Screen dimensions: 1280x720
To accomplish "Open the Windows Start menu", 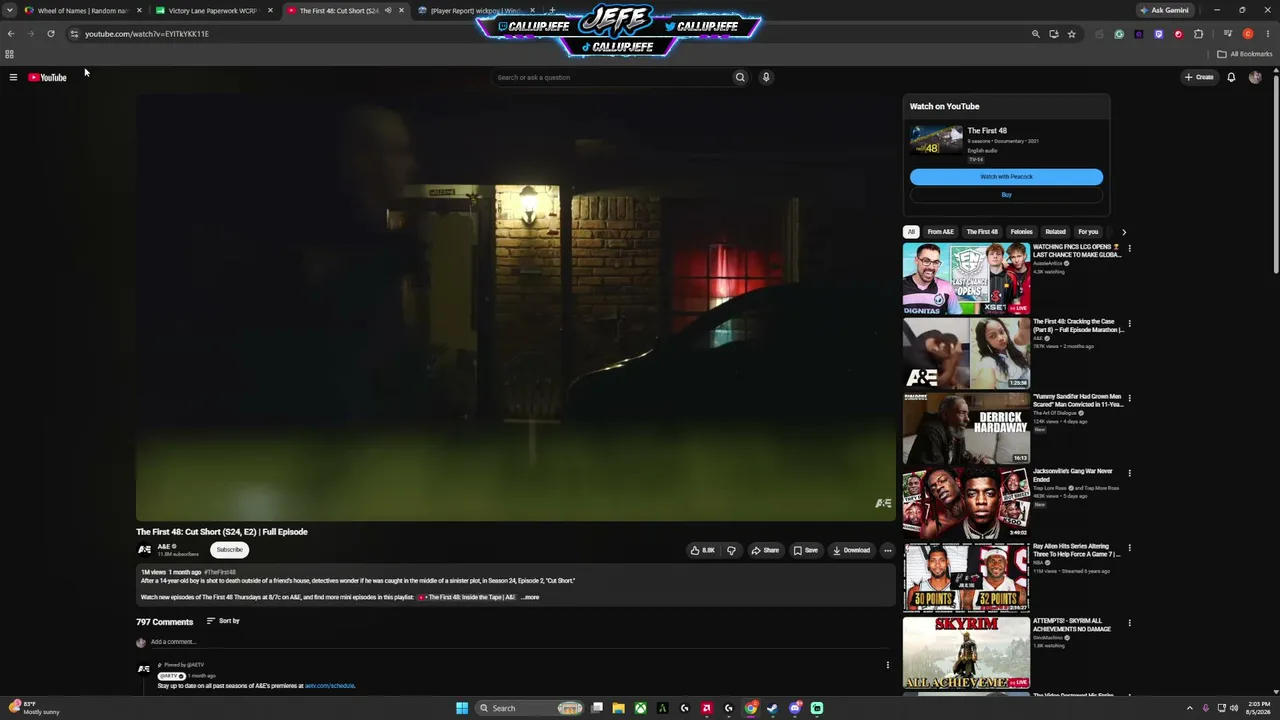I will tap(462, 708).
